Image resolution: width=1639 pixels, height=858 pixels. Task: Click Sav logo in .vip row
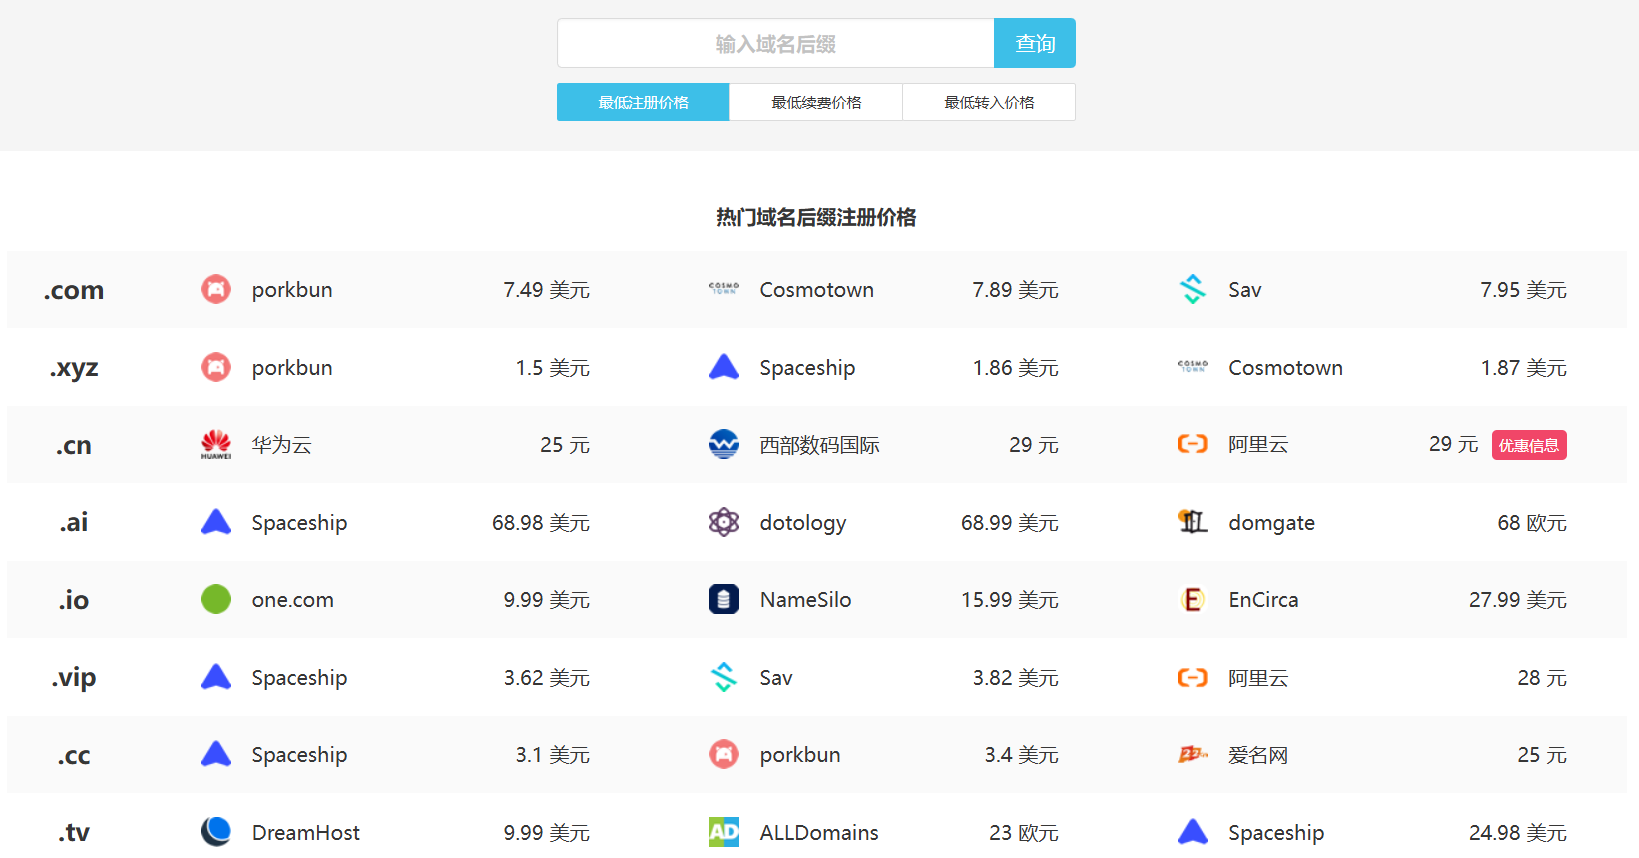click(x=724, y=677)
